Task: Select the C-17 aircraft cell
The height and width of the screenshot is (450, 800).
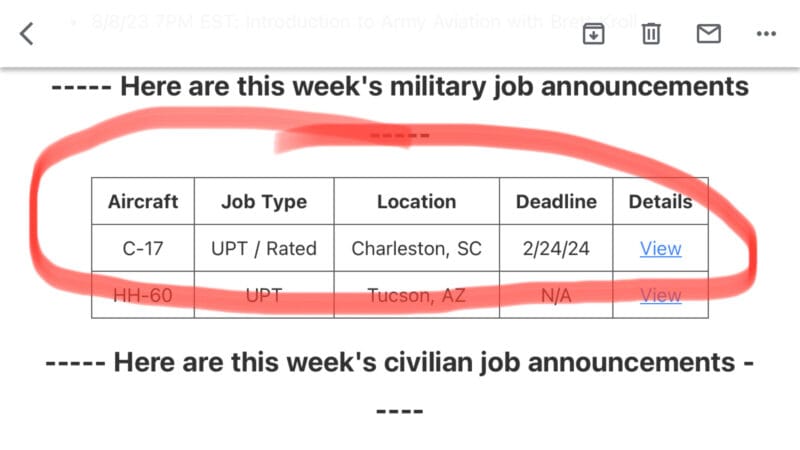Action: [143, 248]
